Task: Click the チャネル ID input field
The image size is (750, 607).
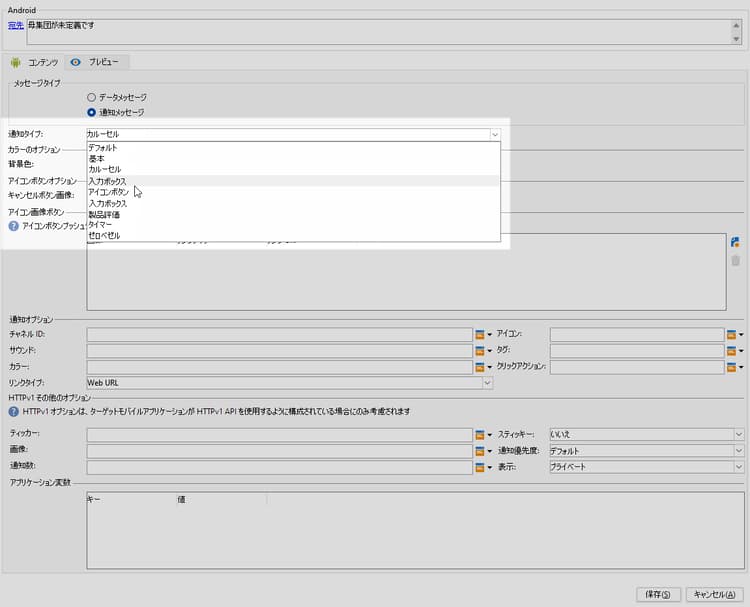Action: pyautogui.click(x=280, y=335)
